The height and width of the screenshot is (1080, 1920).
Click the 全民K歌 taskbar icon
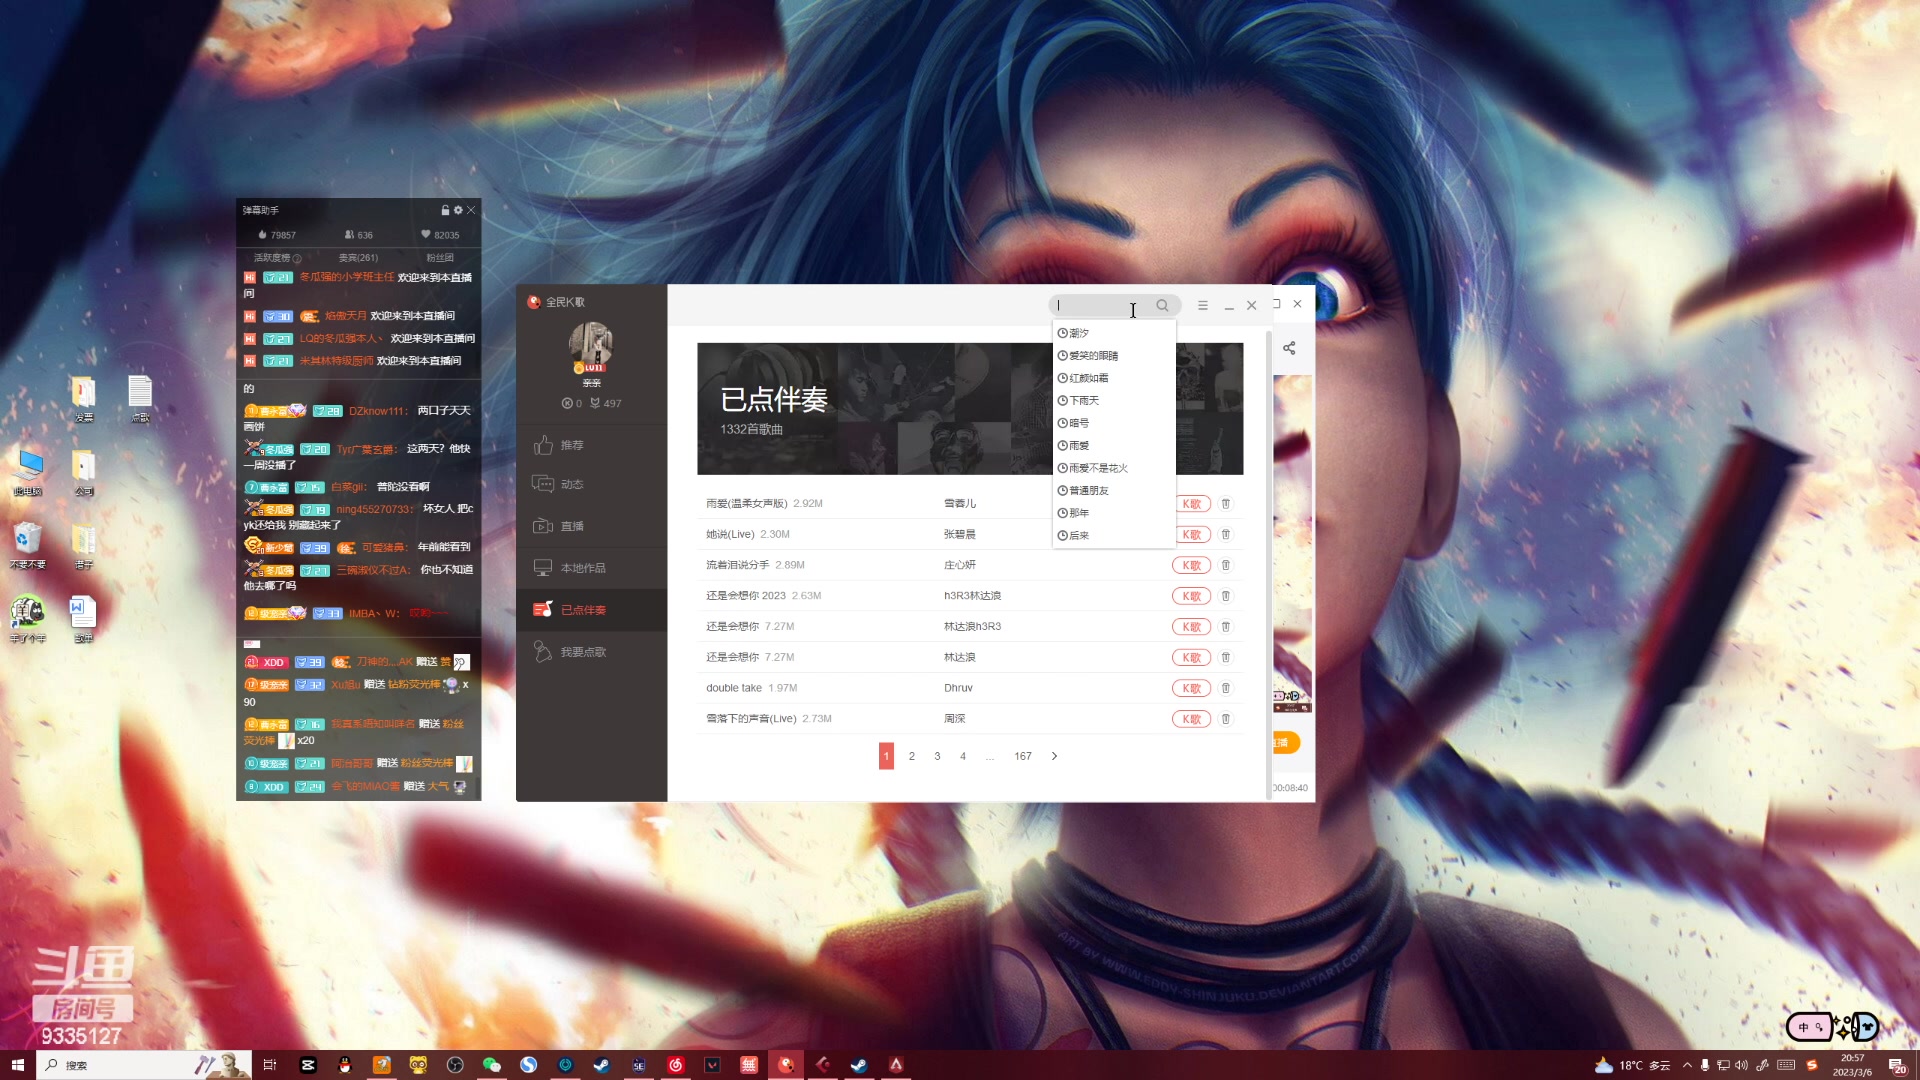click(786, 1065)
